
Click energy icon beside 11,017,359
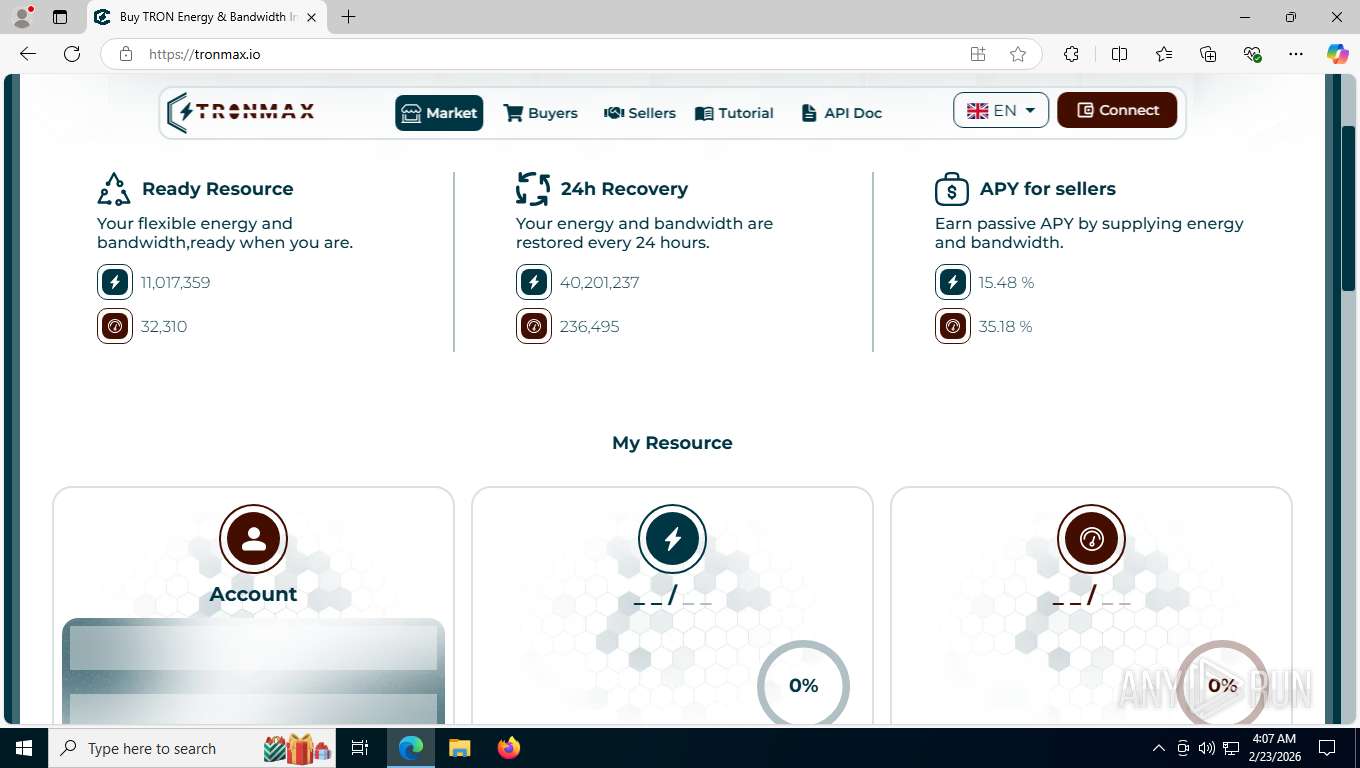coord(115,282)
